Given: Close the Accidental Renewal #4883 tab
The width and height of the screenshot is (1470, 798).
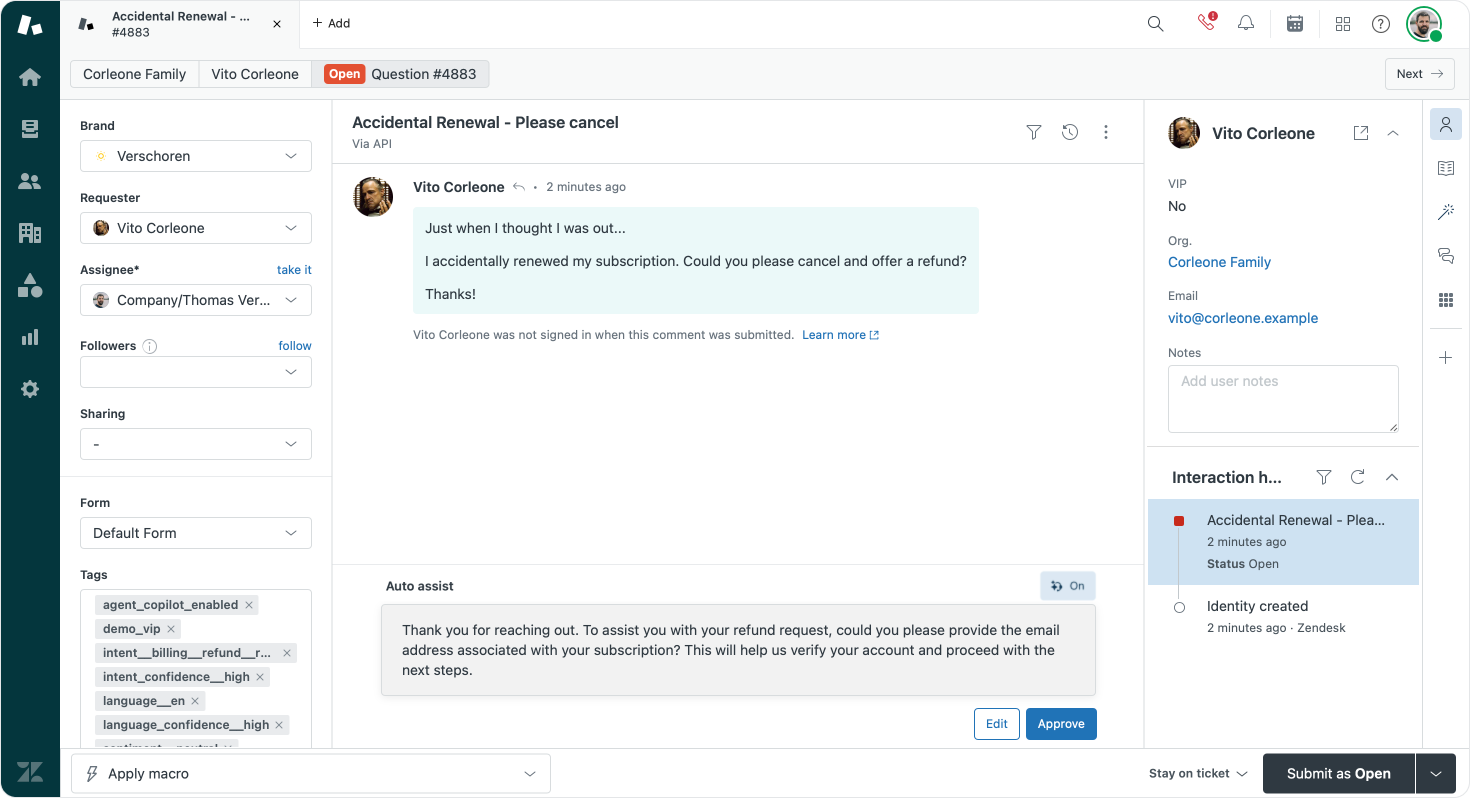Looking at the screenshot, I should tap(277, 24).
